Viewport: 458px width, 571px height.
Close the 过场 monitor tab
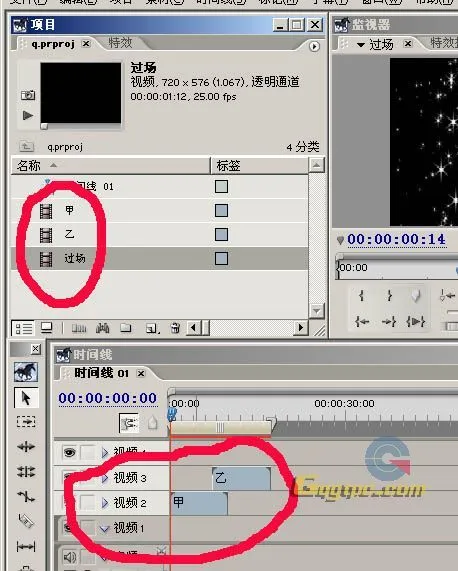tap(408, 44)
